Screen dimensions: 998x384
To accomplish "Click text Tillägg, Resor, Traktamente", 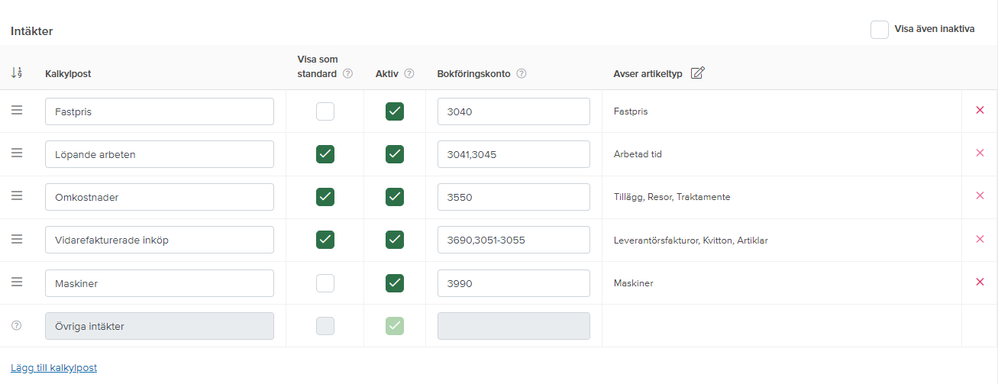I will (671, 197).
